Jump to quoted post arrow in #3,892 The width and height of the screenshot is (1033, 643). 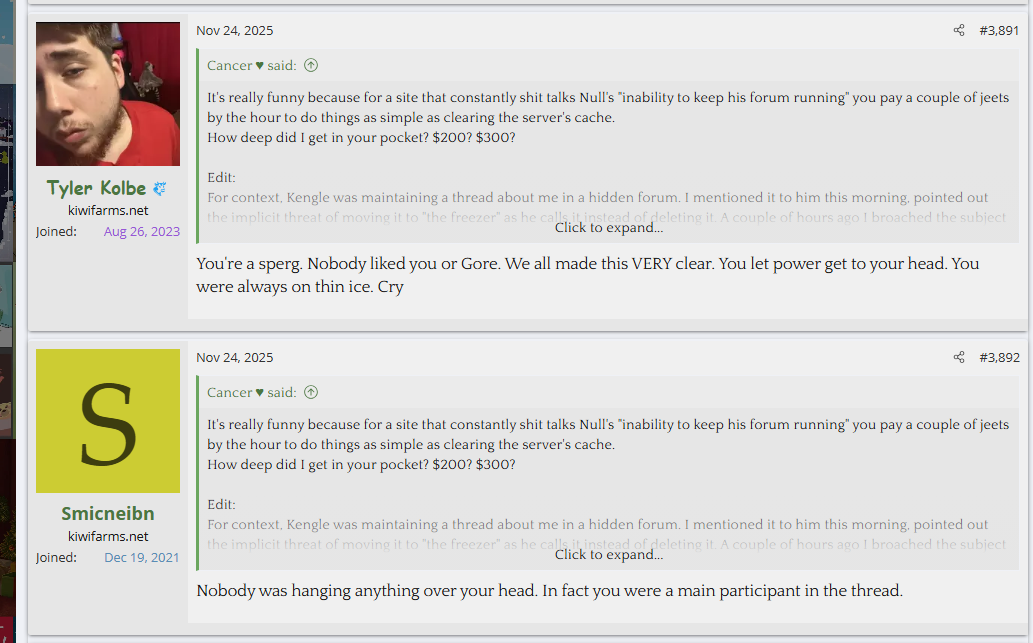tap(311, 393)
